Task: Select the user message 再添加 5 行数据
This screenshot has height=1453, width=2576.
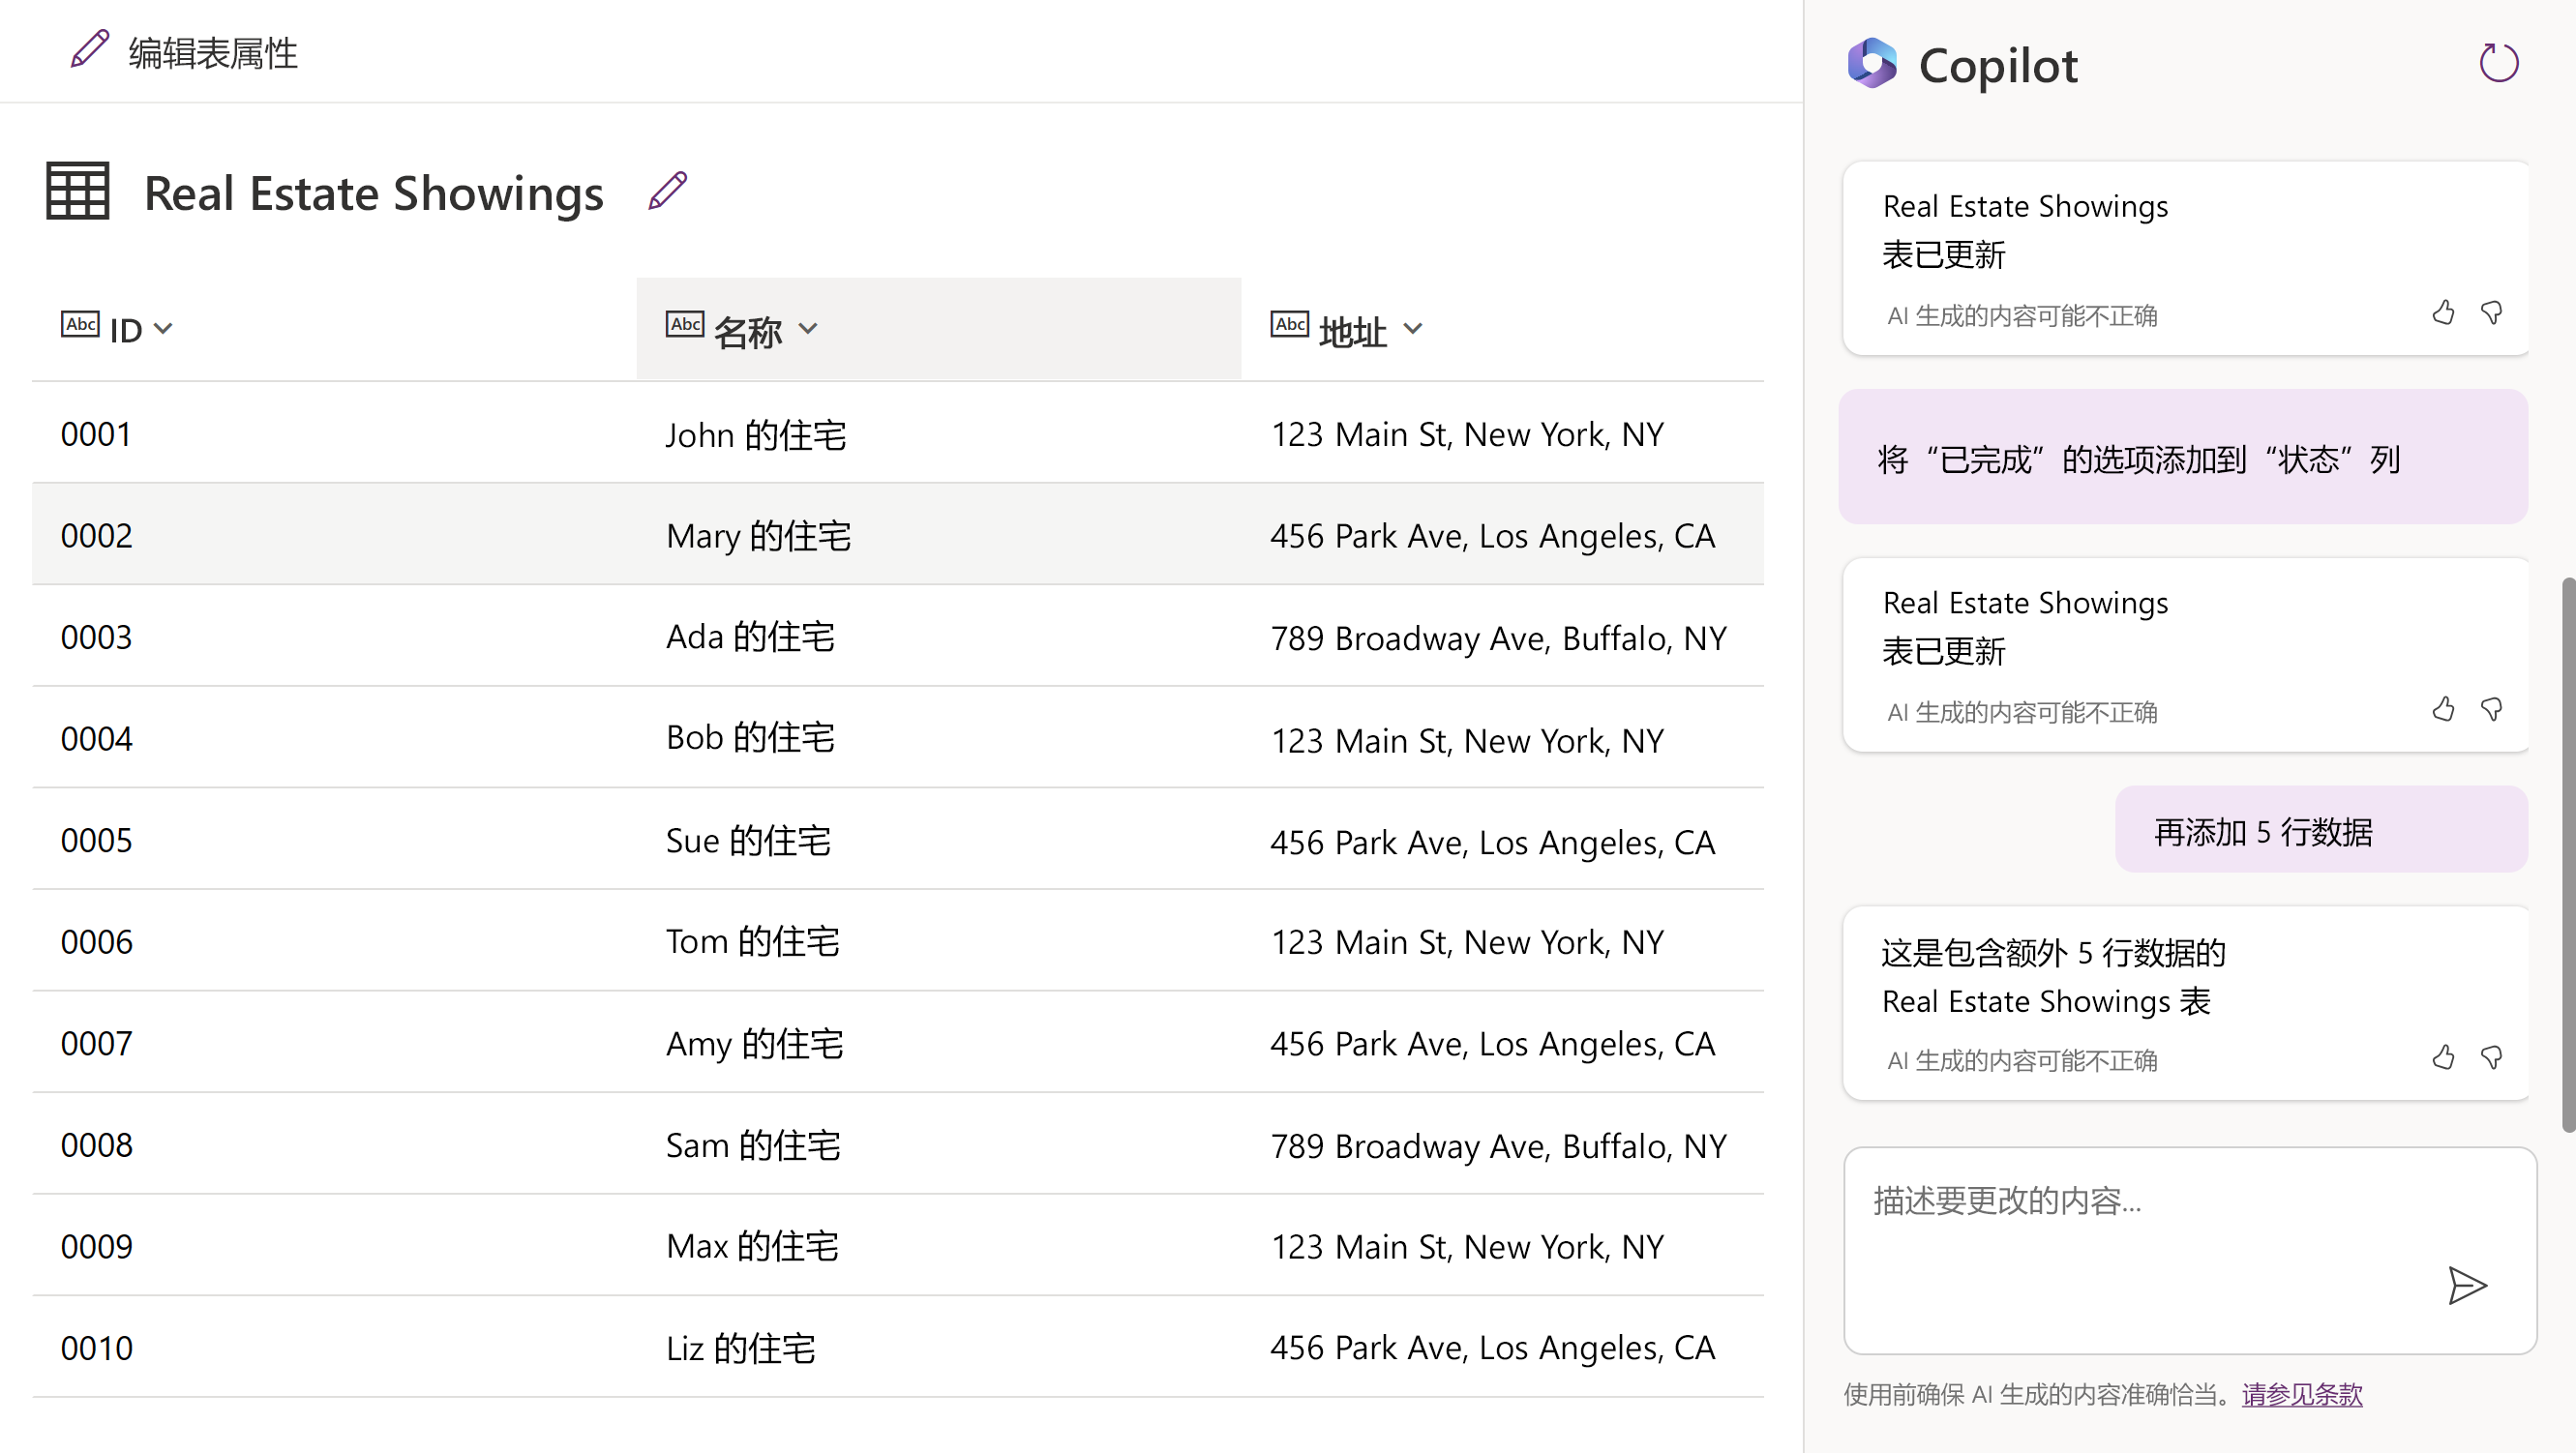Action: pos(2321,830)
